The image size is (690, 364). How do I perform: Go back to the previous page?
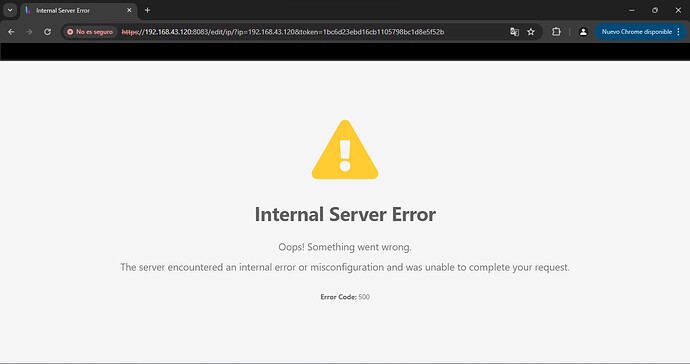coord(11,32)
